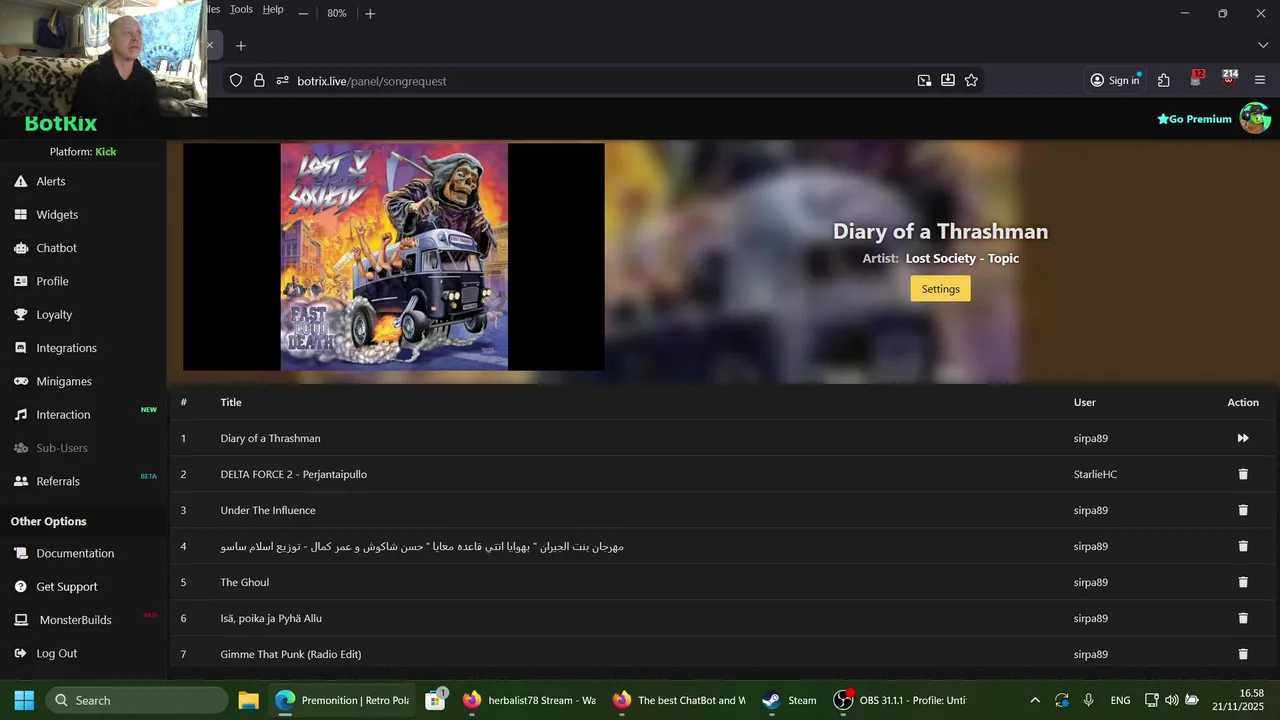Screen dimensions: 1280x720
Task: Delete DELTA FORCE 2 - Perjantaipullo from queue
Action: (1243, 474)
